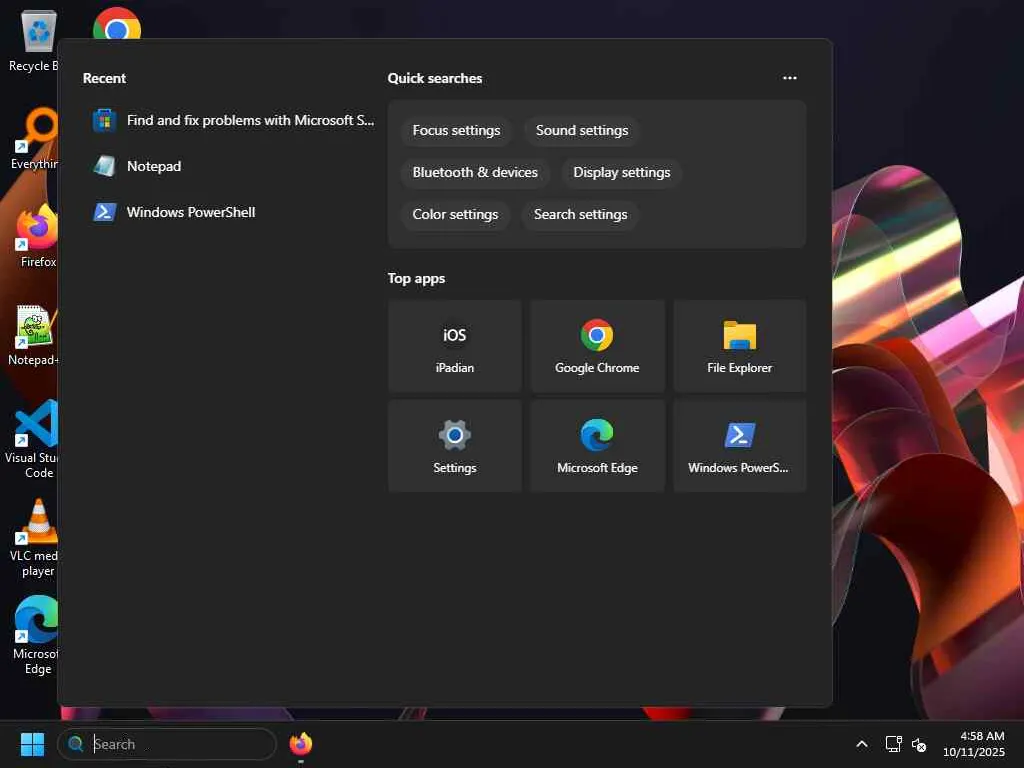Select the Focus settings quick search
Image resolution: width=1024 pixels, height=768 pixels.
pos(456,131)
